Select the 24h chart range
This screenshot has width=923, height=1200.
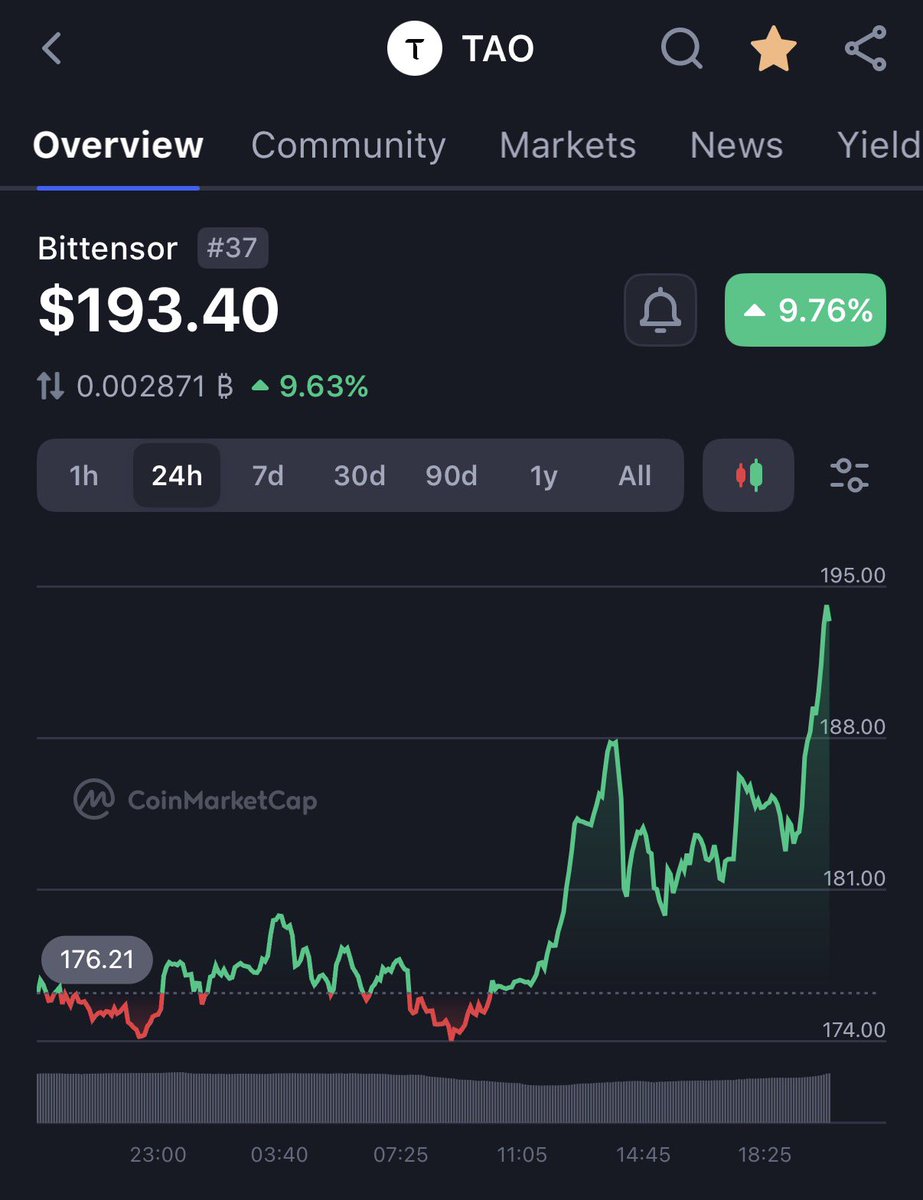pyautogui.click(x=177, y=475)
